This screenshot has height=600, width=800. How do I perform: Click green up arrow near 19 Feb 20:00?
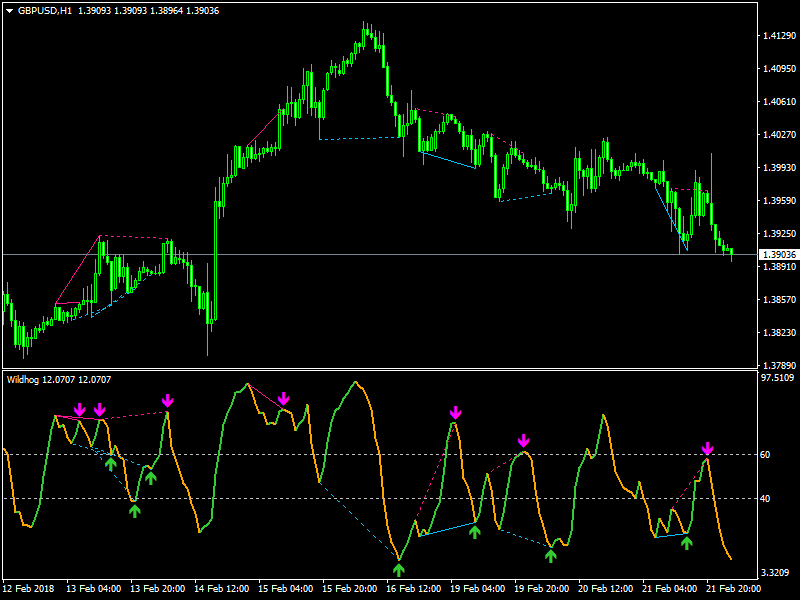coord(550,555)
